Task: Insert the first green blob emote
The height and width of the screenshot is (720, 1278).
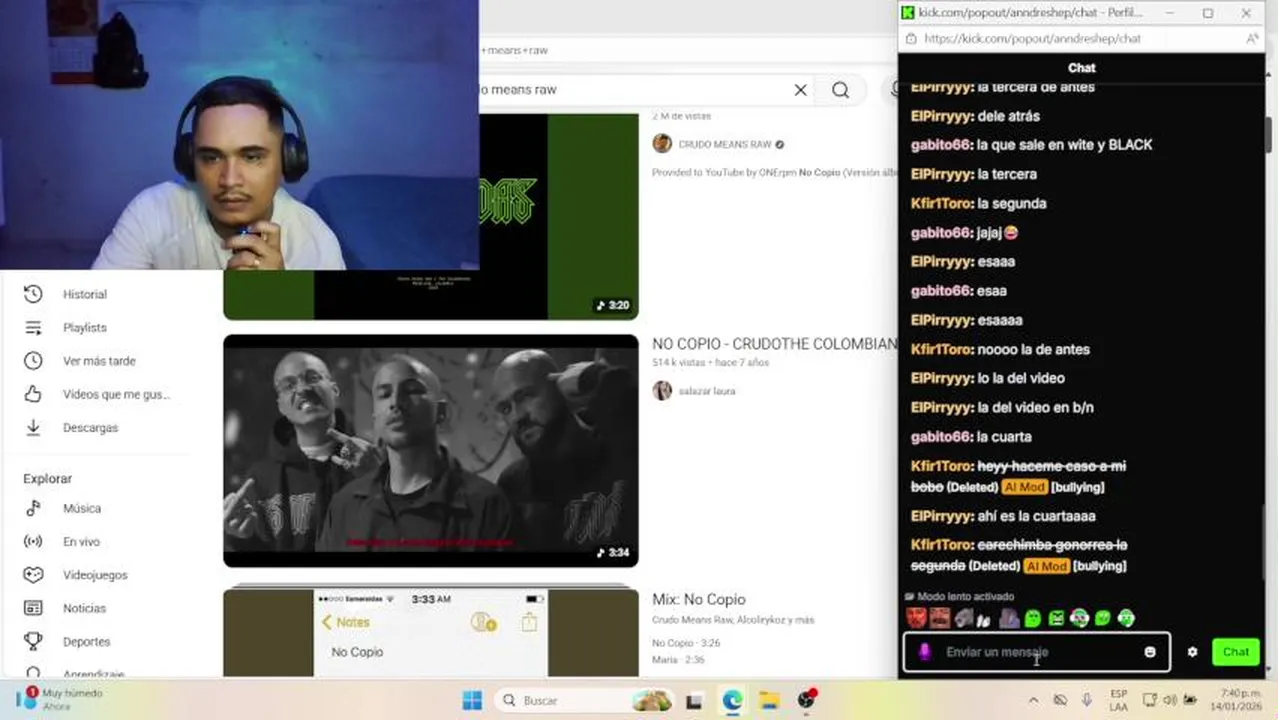Action: click(1033, 619)
